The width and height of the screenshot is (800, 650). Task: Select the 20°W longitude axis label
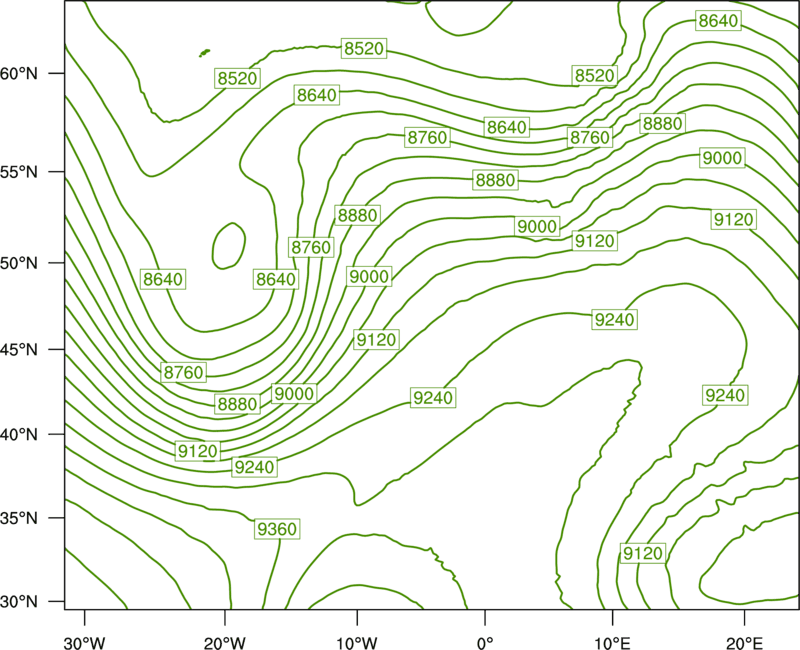coord(224,643)
